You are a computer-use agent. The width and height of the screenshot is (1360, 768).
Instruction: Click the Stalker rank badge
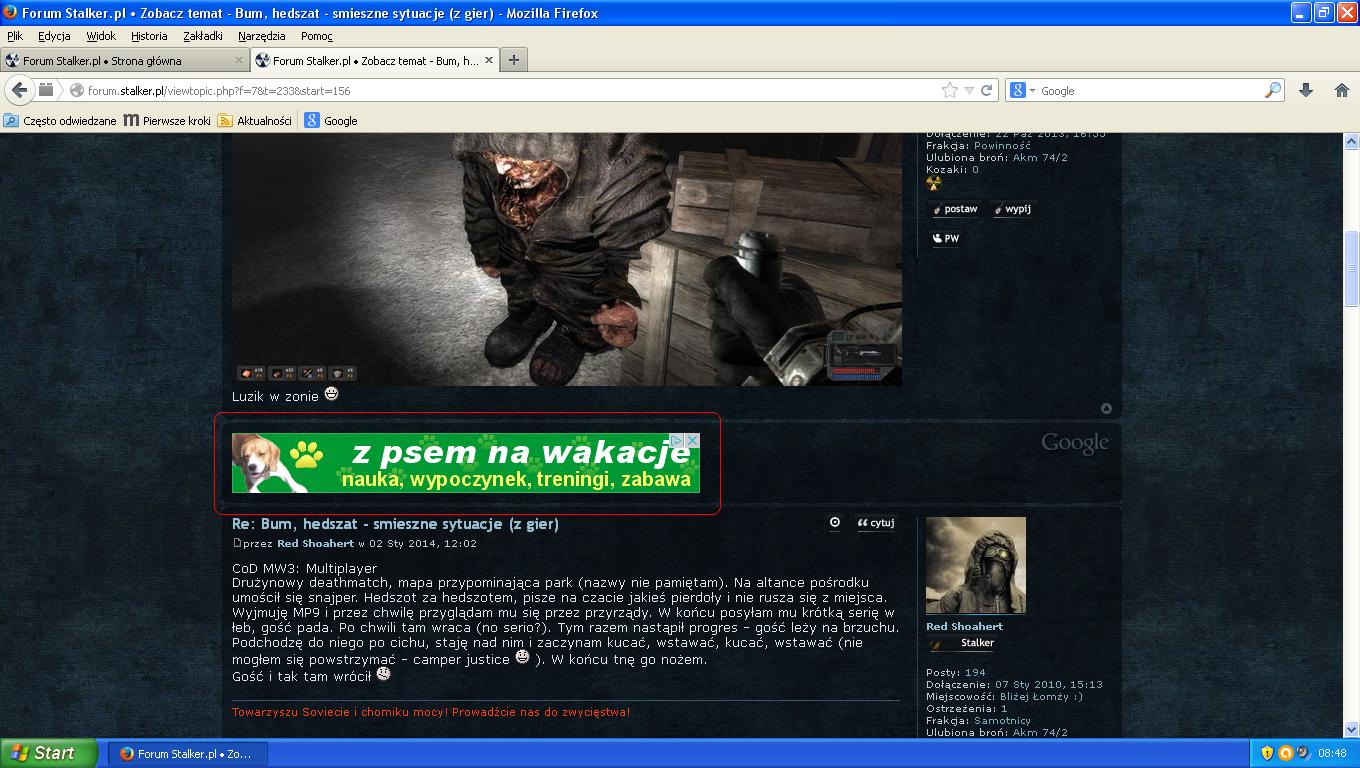pyautogui.click(x=961, y=643)
